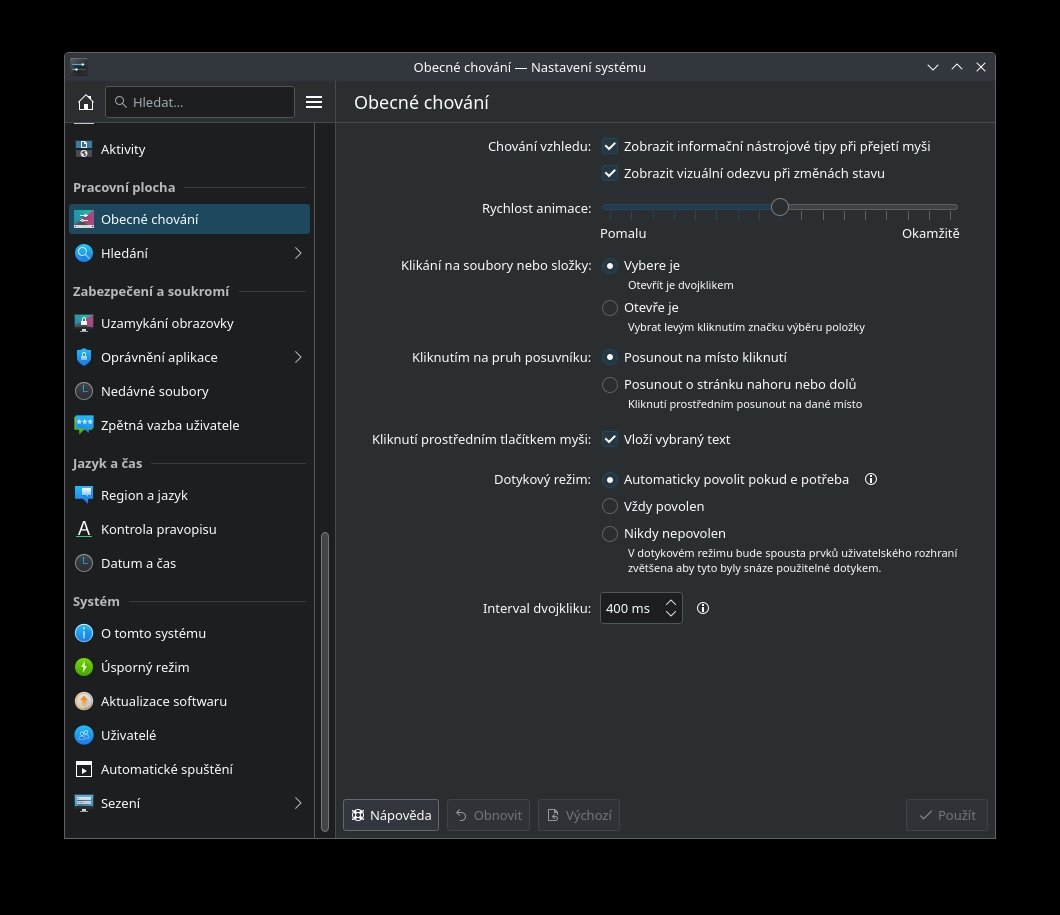
Task: Go to Datum a čas section
Action: click(138, 563)
